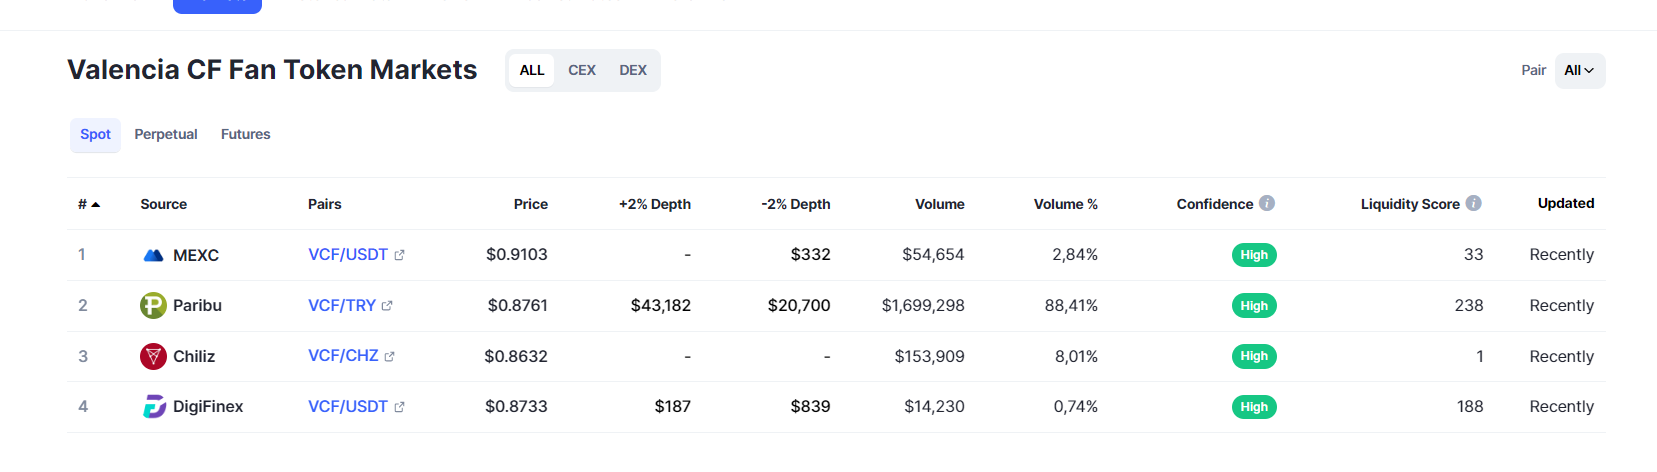Sort table by Volume column header
The height and width of the screenshot is (472, 1657).
(x=940, y=204)
